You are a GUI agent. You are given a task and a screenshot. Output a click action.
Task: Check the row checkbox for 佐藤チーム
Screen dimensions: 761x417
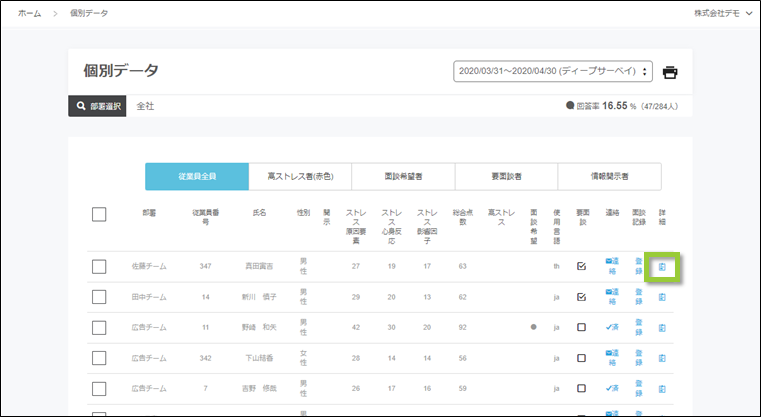[x=99, y=267]
